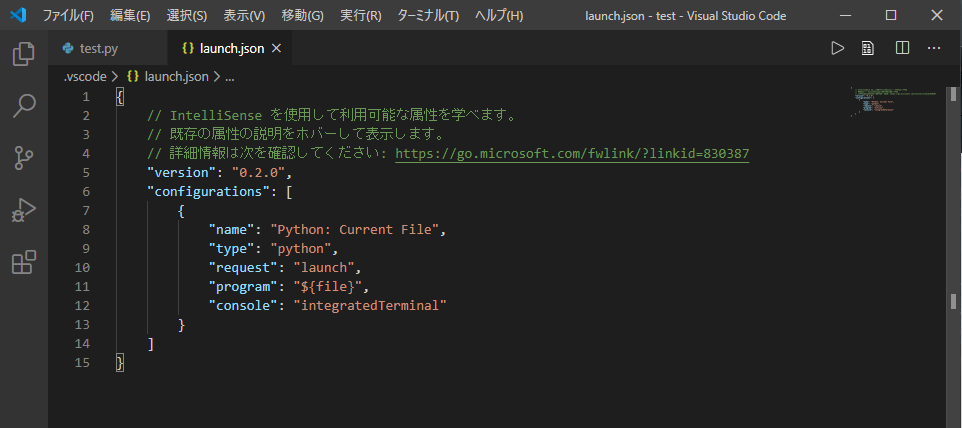Open the 編集(E) menu

130,16
